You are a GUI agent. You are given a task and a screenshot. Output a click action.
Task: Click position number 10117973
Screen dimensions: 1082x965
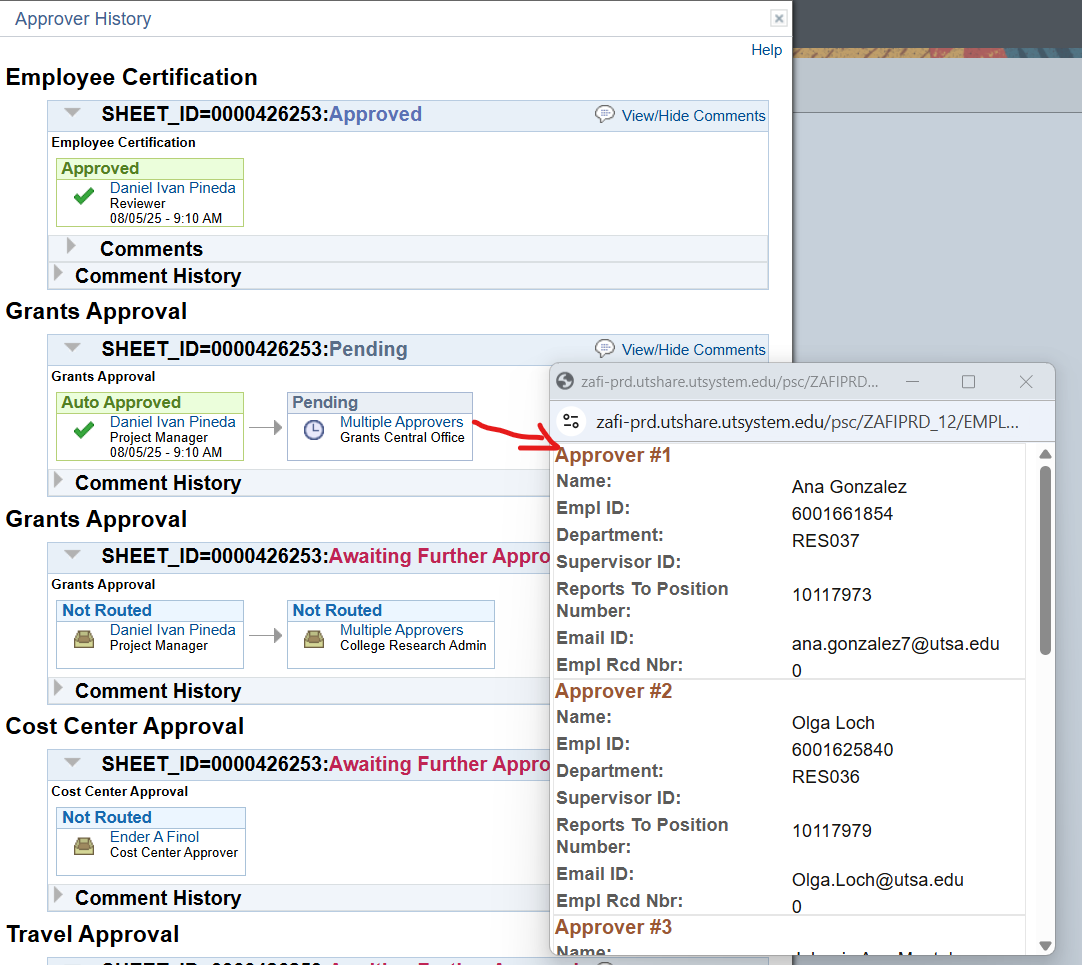(x=832, y=594)
